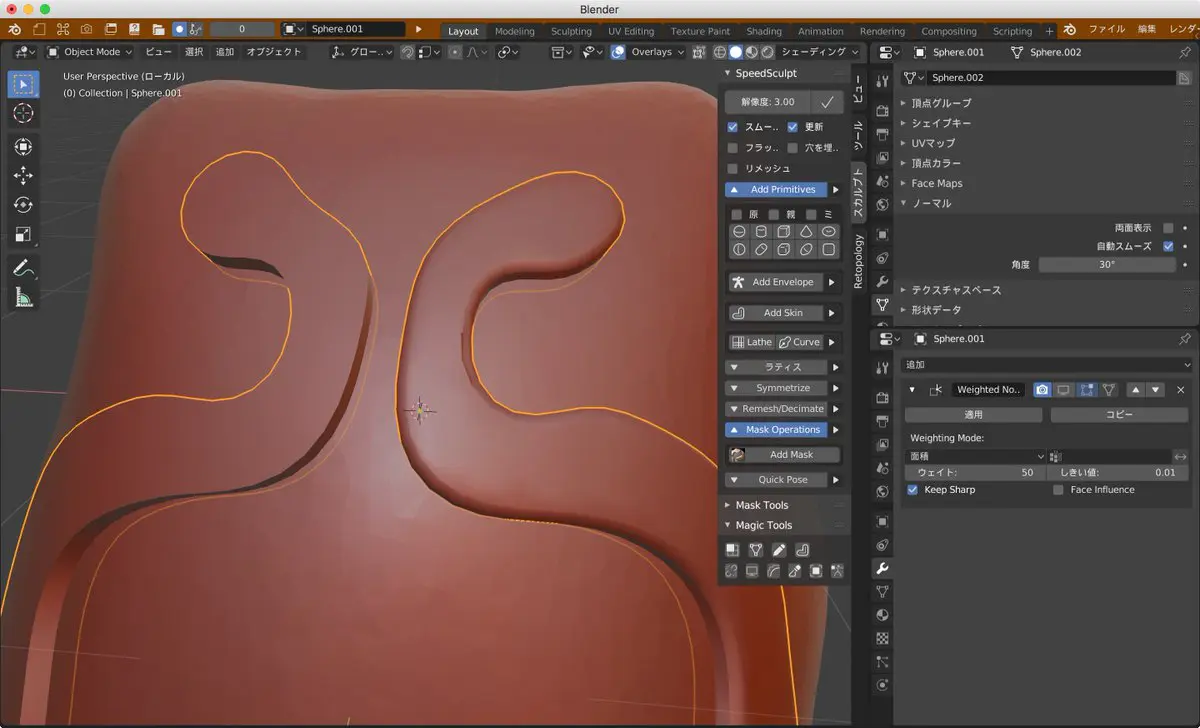Enable the リメッシュ checkbox
Viewport: 1200px width, 728px height.
click(733, 169)
